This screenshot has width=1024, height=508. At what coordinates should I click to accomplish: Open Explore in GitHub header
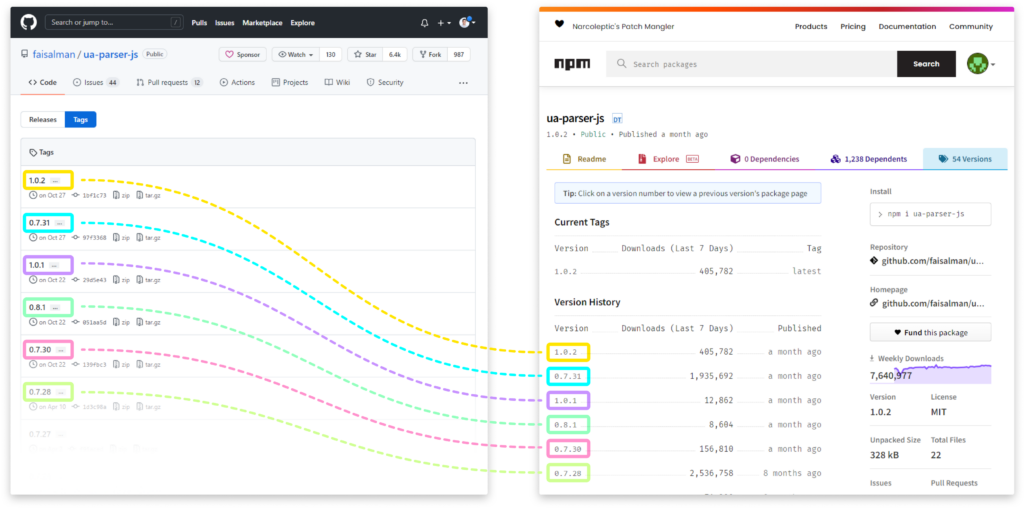pyautogui.click(x=302, y=23)
